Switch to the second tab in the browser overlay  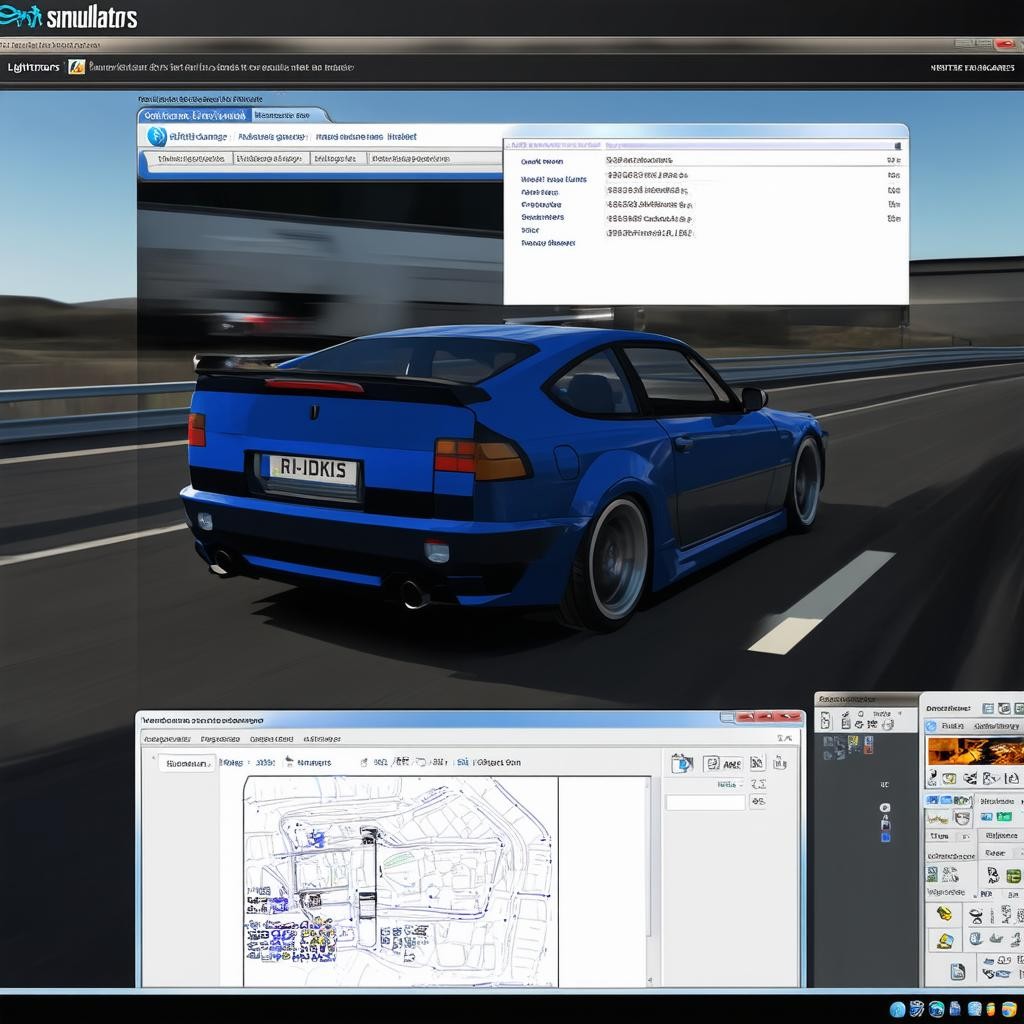coord(287,116)
